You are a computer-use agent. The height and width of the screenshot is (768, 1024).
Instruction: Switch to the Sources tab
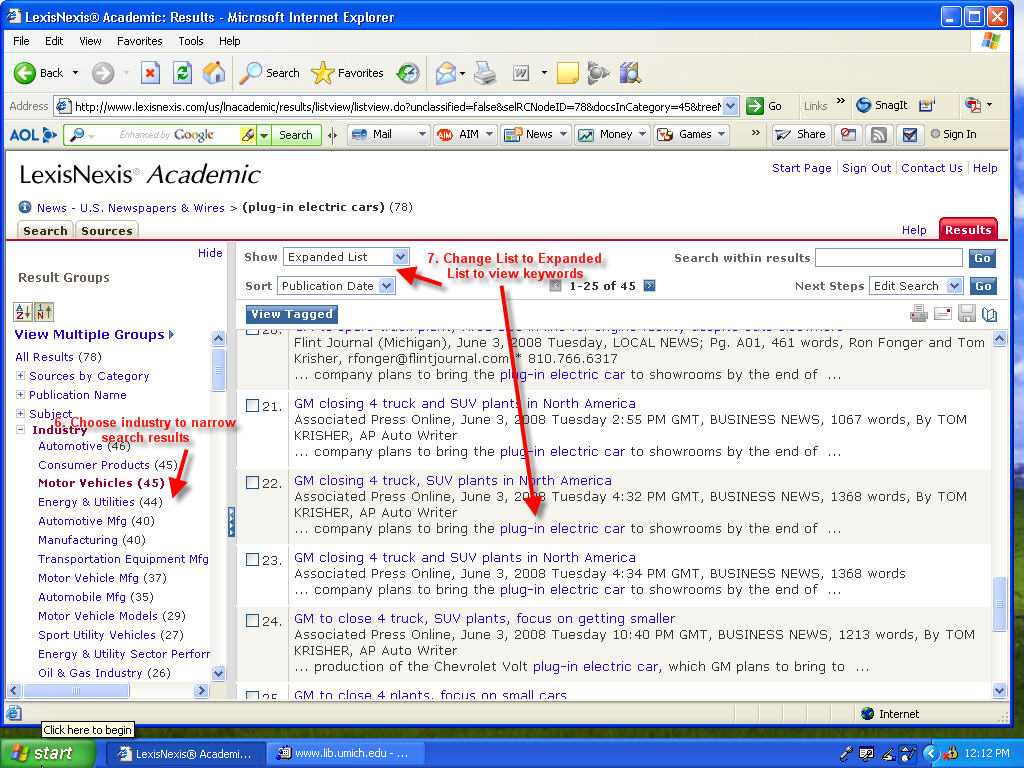pos(106,231)
